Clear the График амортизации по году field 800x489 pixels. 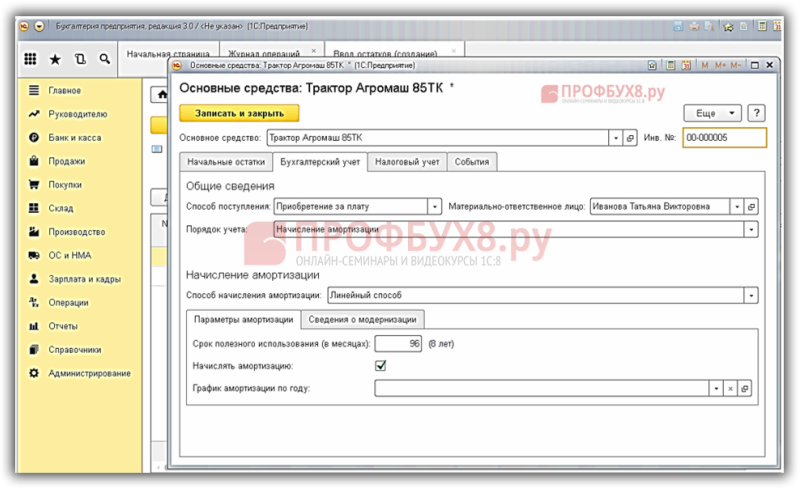(731, 388)
